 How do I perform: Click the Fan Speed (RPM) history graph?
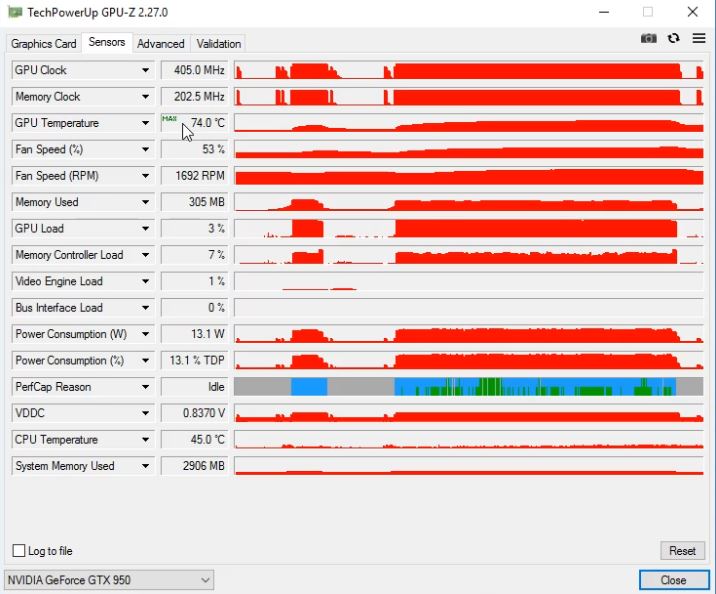(469, 176)
